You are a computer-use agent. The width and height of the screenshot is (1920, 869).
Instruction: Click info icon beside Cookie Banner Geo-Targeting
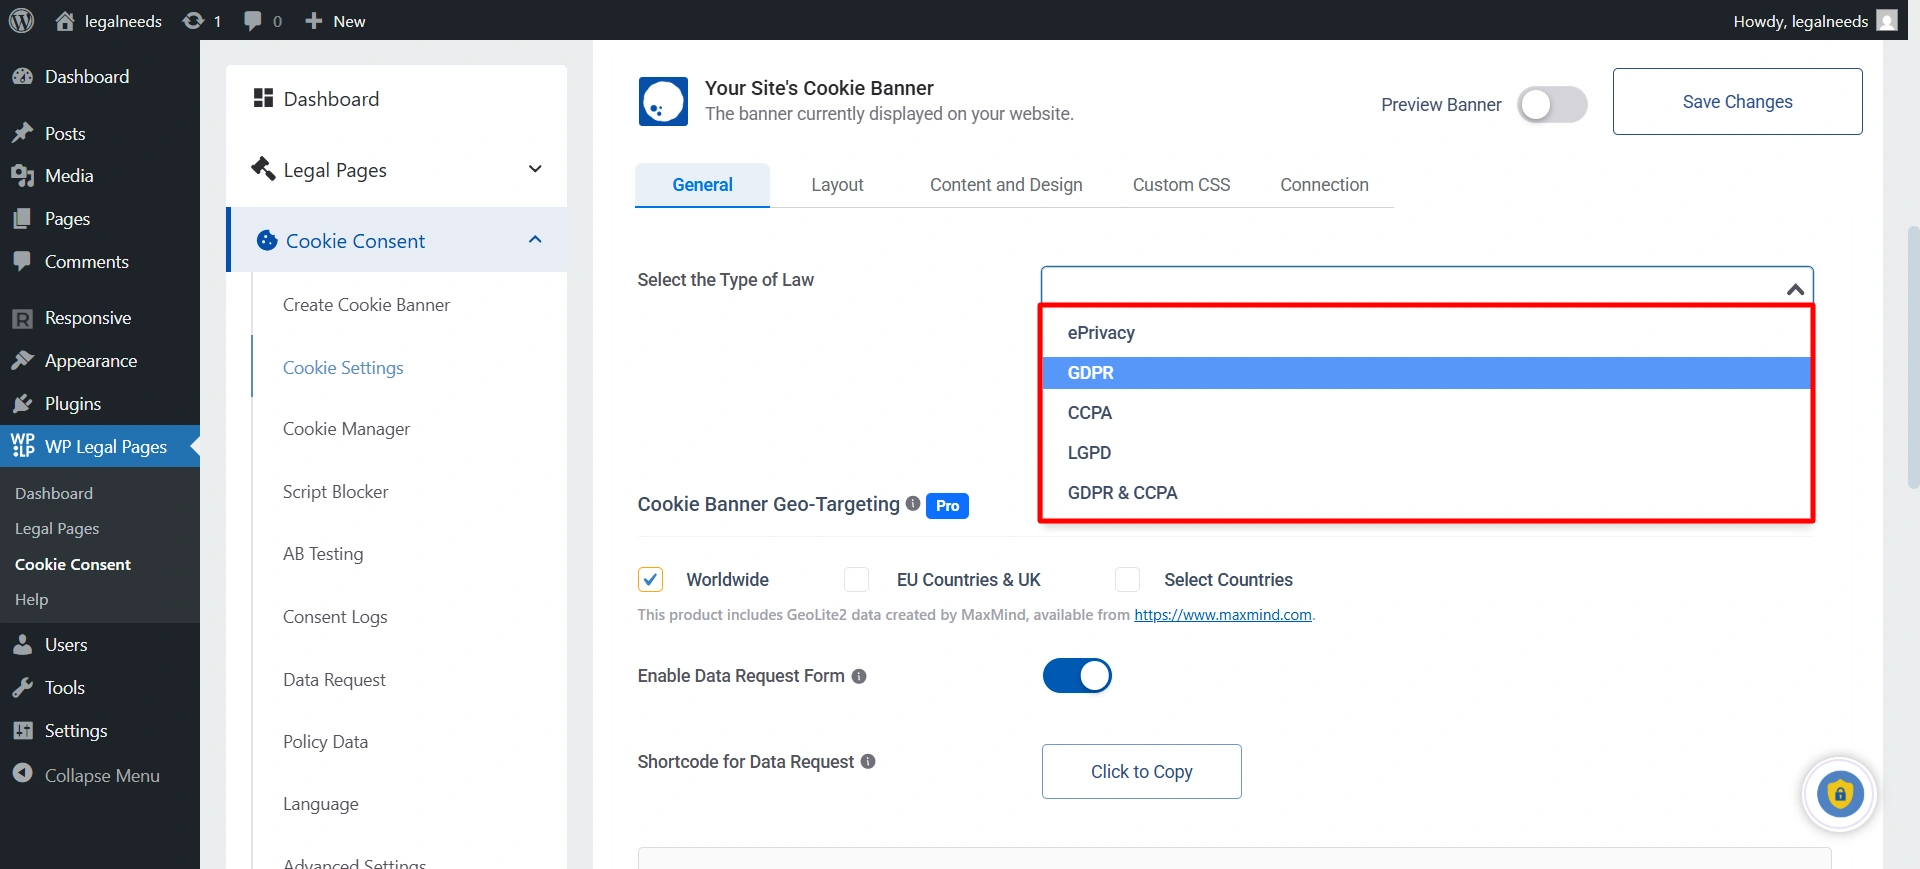[x=913, y=504]
